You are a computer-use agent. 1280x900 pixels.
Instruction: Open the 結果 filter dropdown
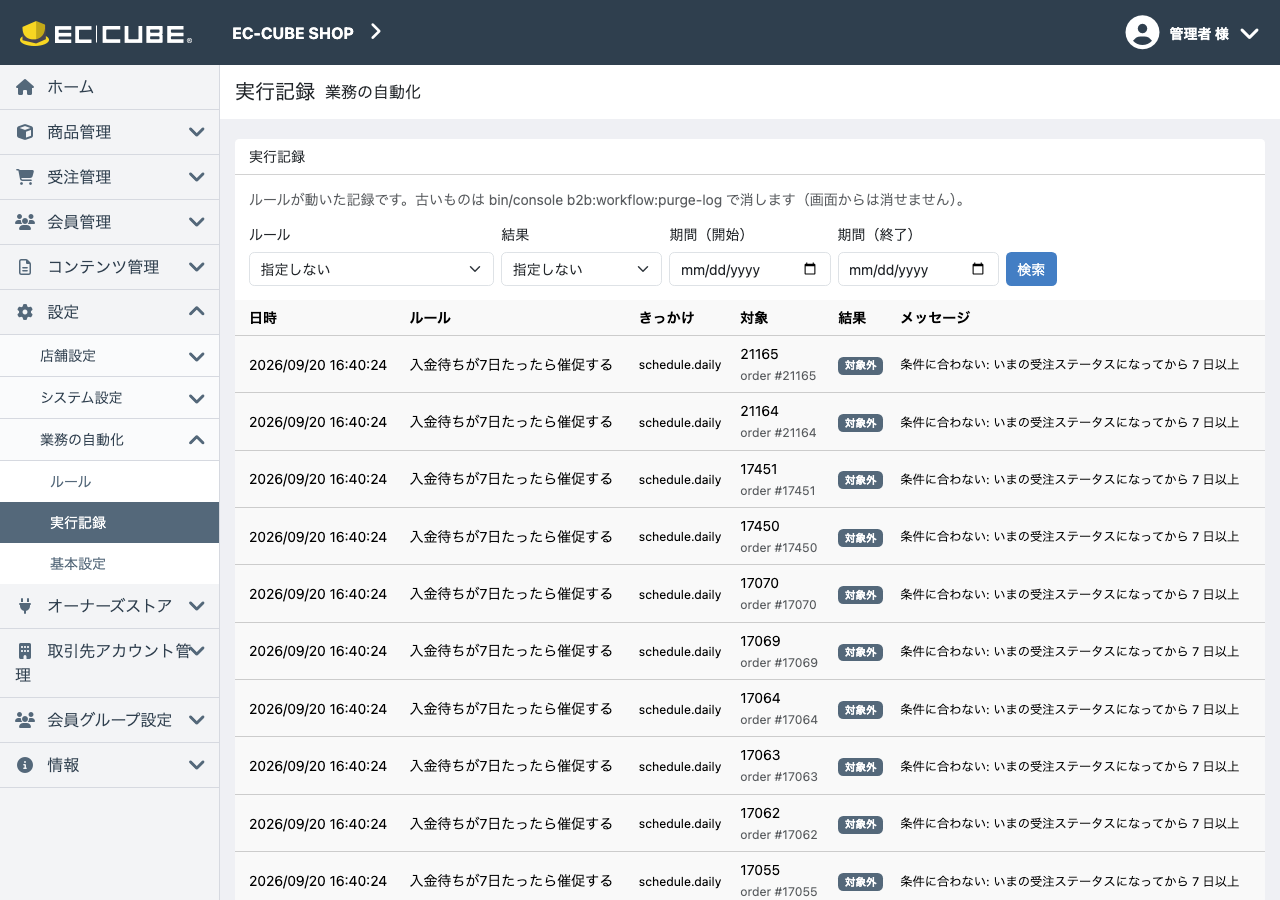tap(581, 269)
